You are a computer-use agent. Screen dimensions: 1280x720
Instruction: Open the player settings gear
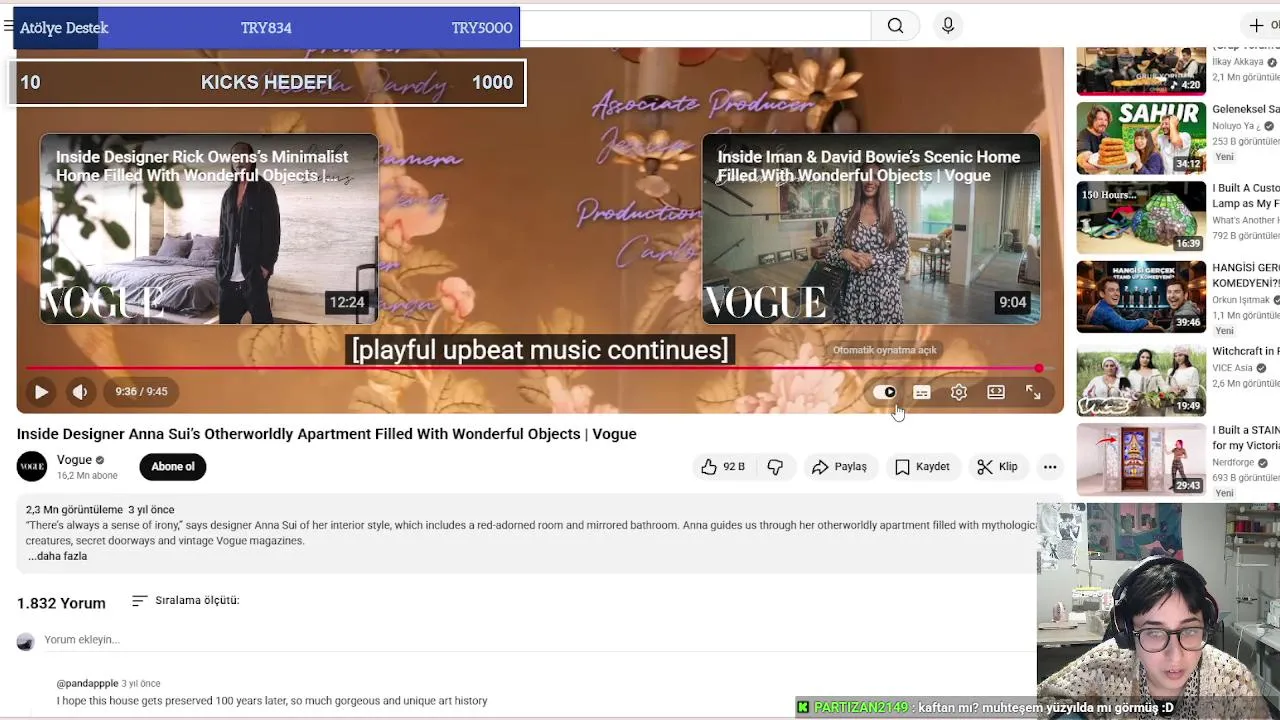(x=959, y=392)
